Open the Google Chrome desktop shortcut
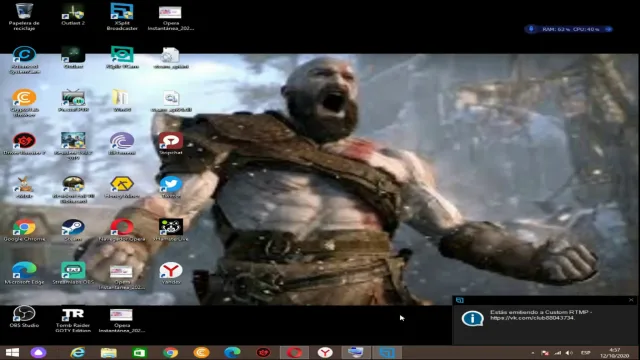Viewport: 640px width, 360px height. tap(24, 230)
